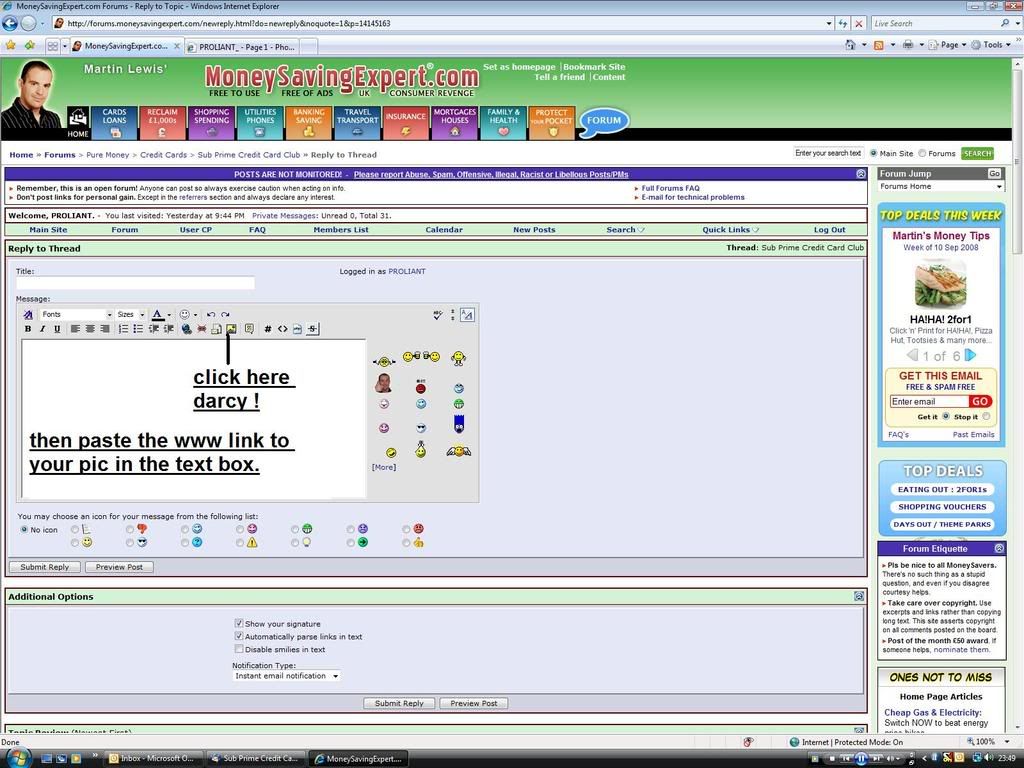Insert an ordered numbered list
The height and width of the screenshot is (768, 1024).
click(x=123, y=329)
